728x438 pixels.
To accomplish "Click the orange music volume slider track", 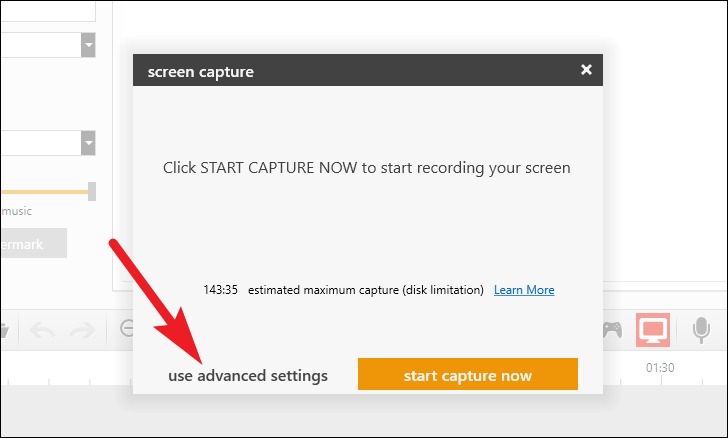I will pyautogui.click(x=44, y=191).
